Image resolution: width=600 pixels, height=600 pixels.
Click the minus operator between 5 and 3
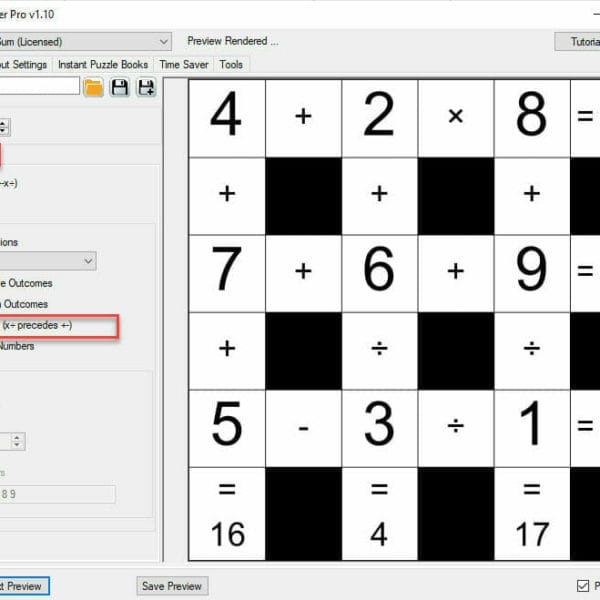click(x=303, y=428)
